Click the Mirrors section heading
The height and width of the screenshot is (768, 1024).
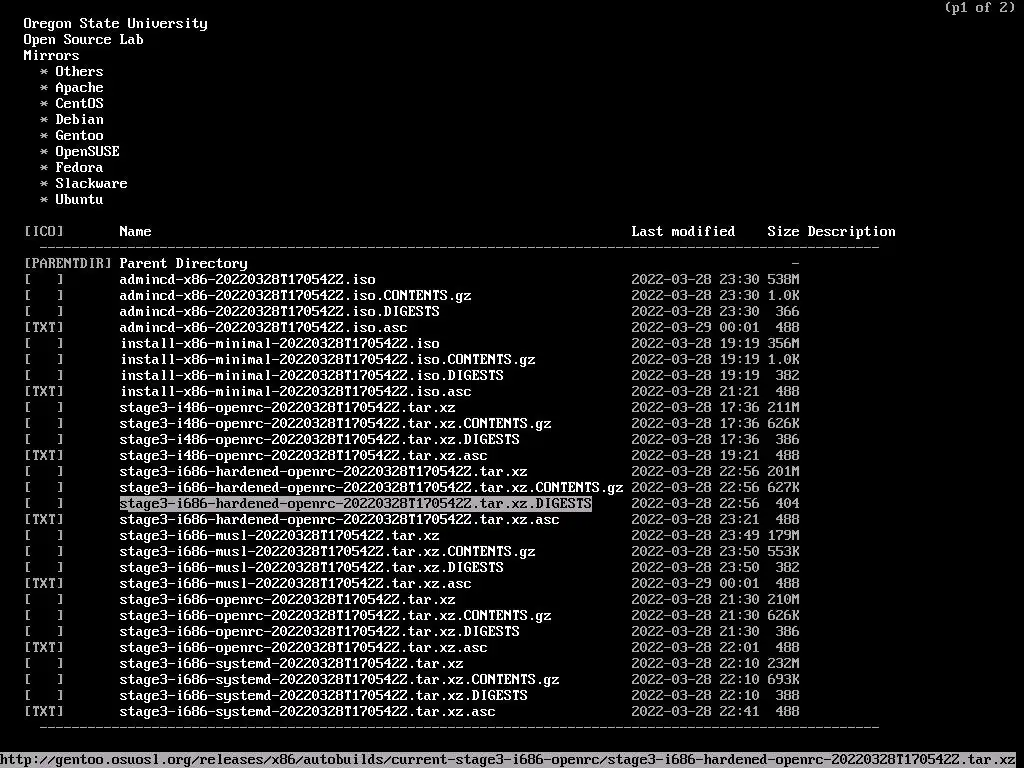[x=52, y=56]
